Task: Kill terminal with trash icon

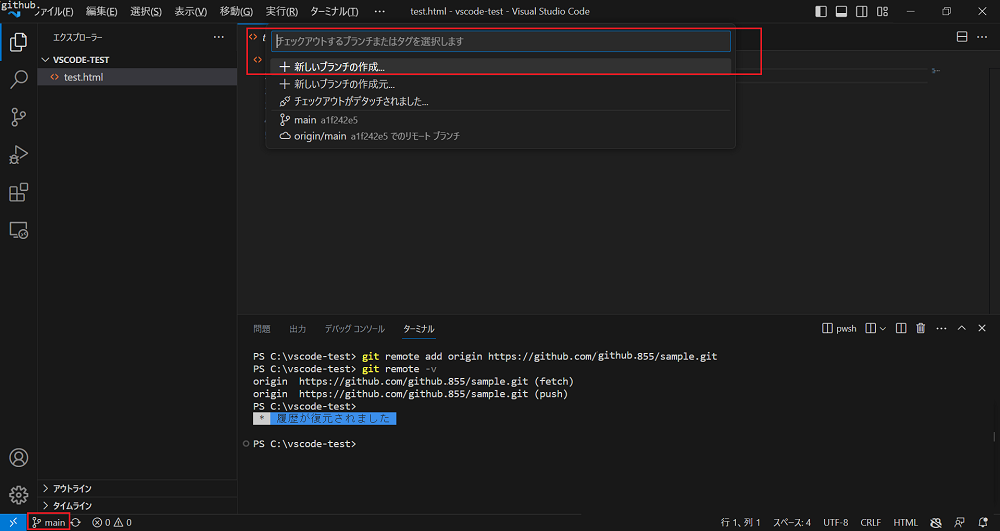Action: [921, 328]
